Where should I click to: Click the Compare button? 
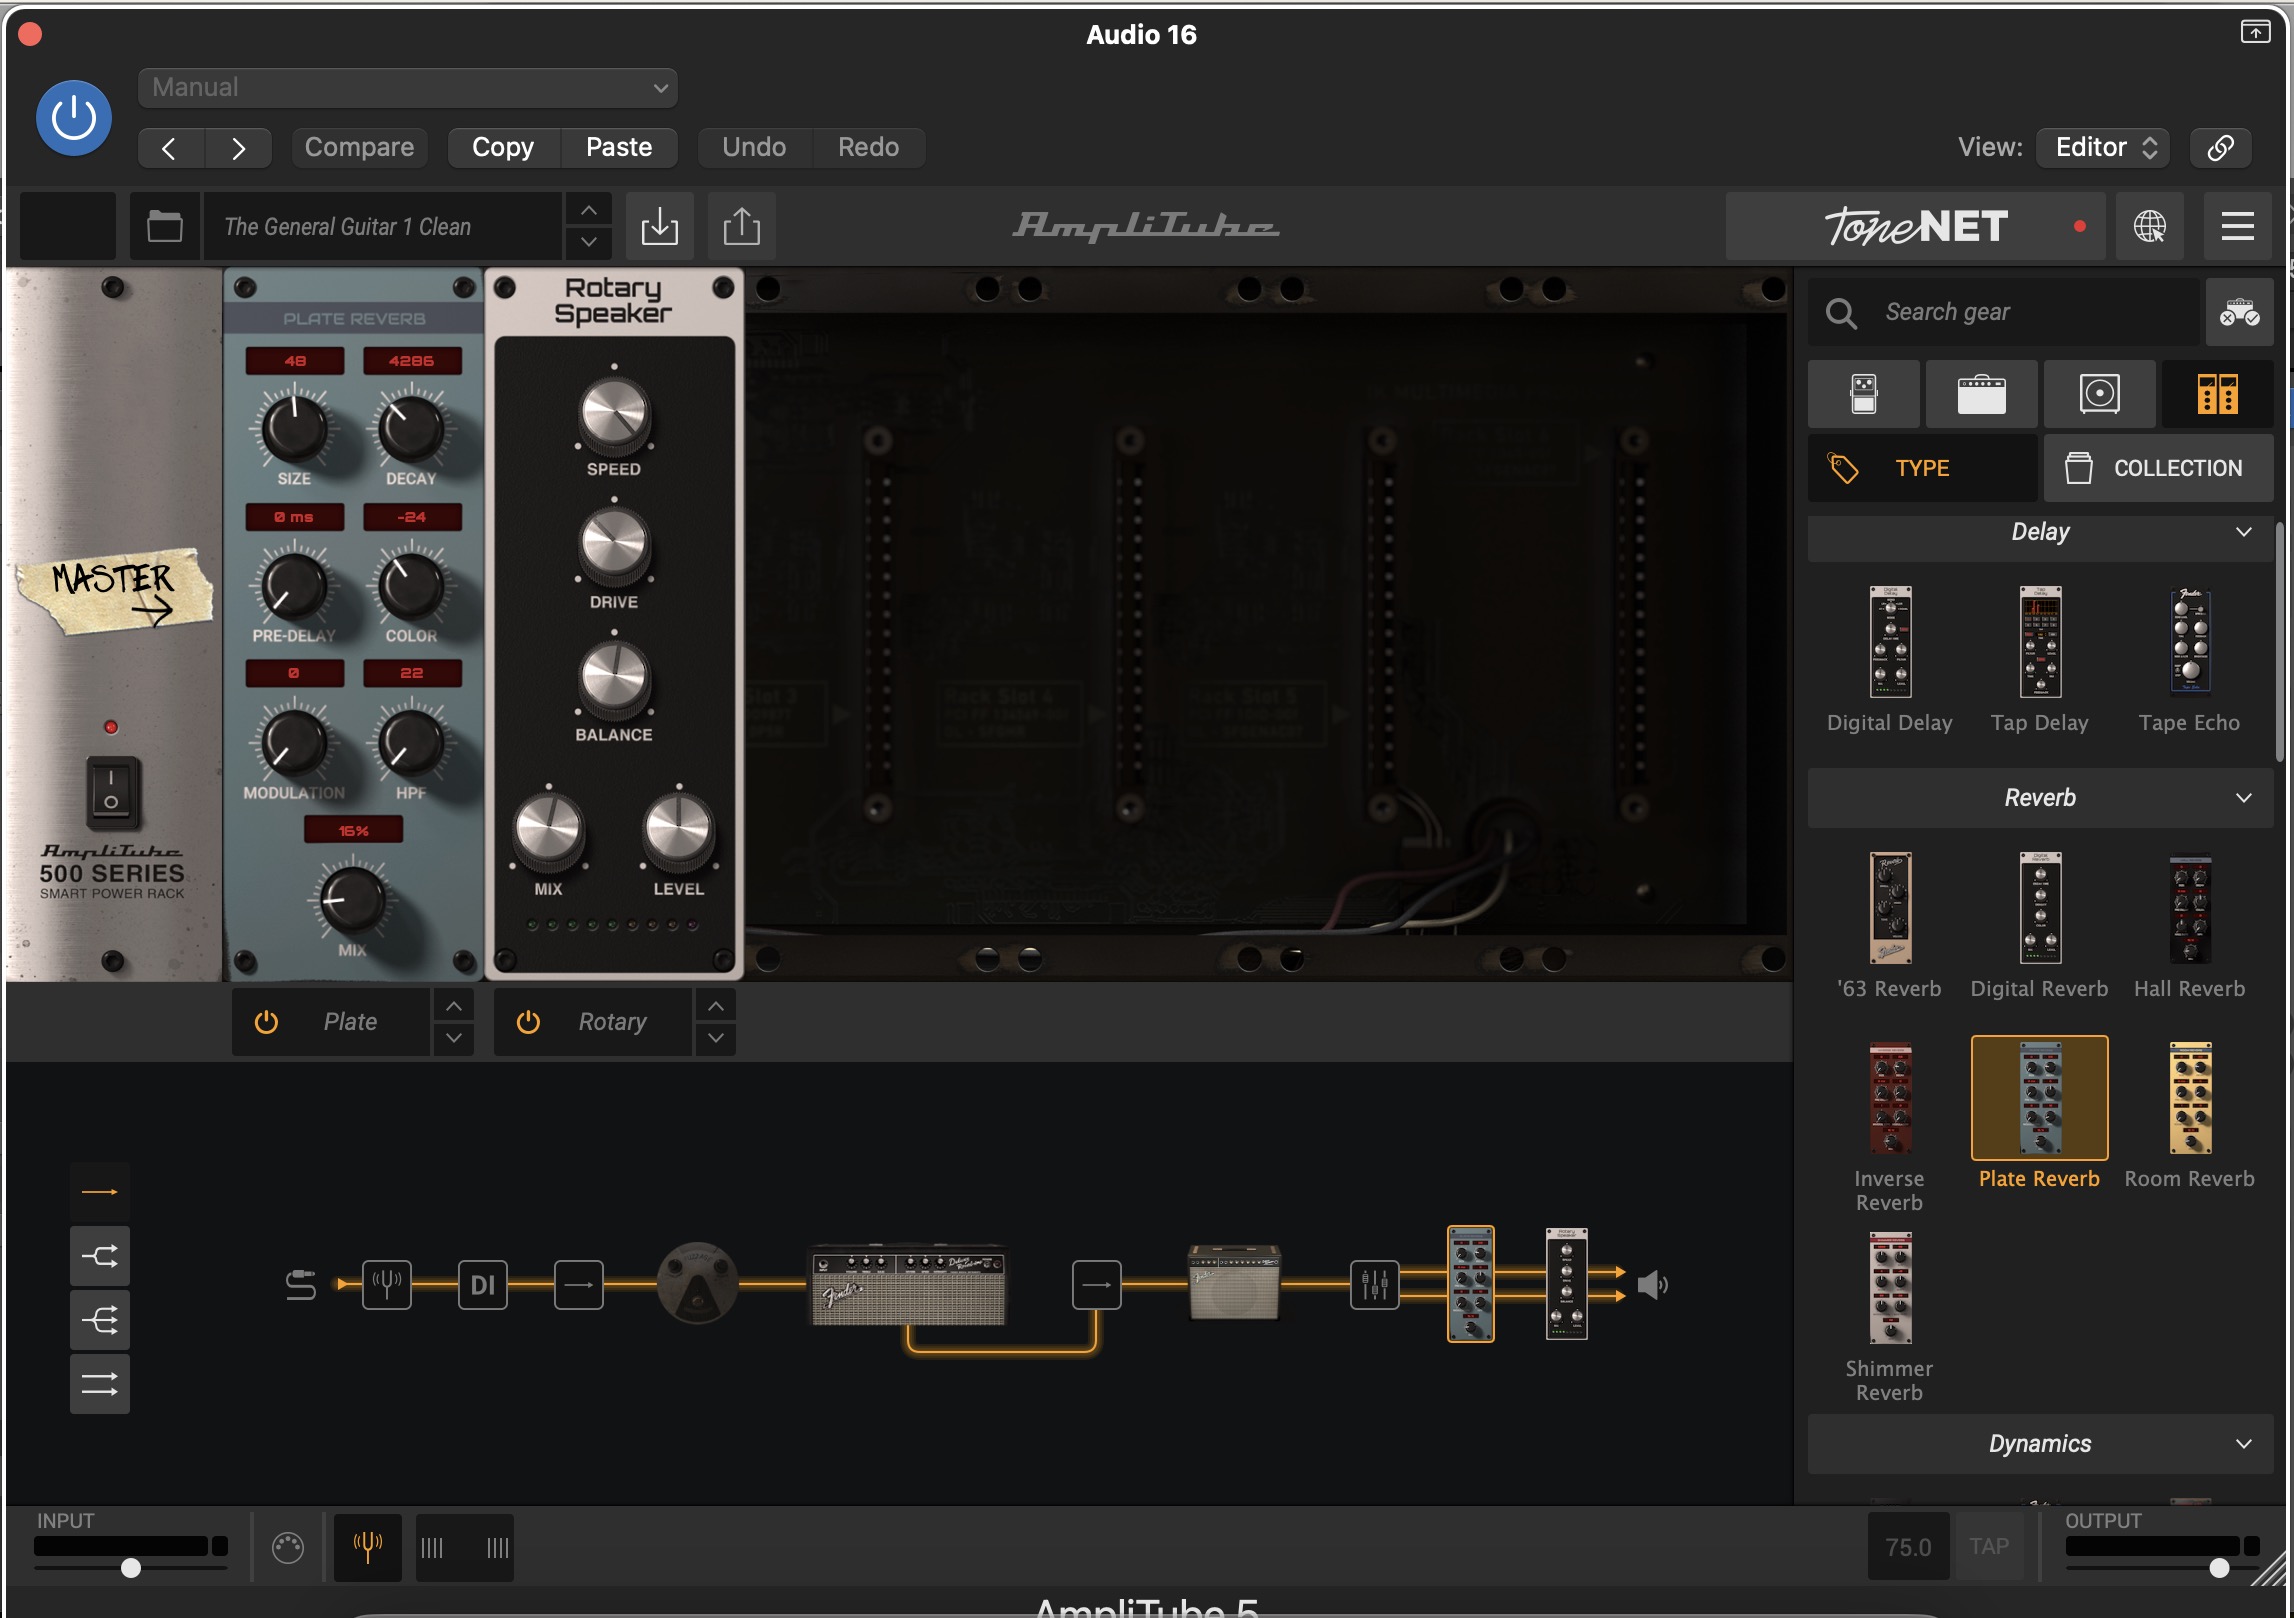(x=359, y=148)
